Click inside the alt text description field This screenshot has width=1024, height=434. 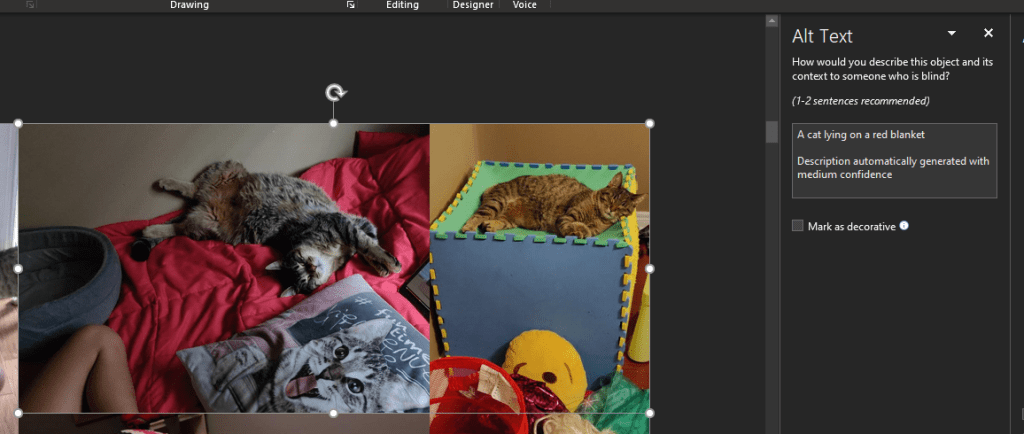(894, 161)
